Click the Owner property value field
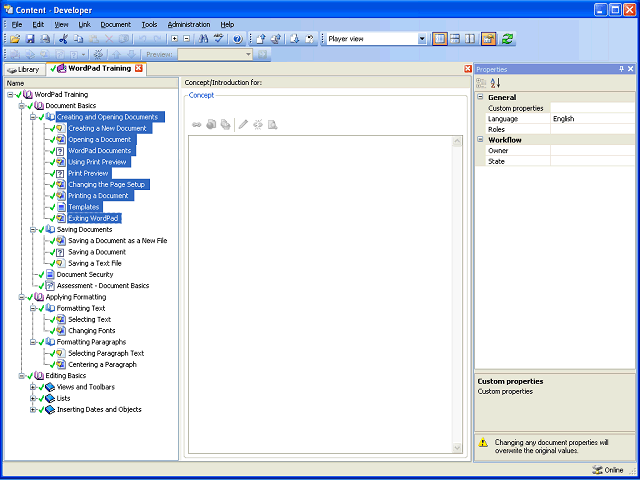The height and width of the screenshot is (480, 640). [593, 151]
